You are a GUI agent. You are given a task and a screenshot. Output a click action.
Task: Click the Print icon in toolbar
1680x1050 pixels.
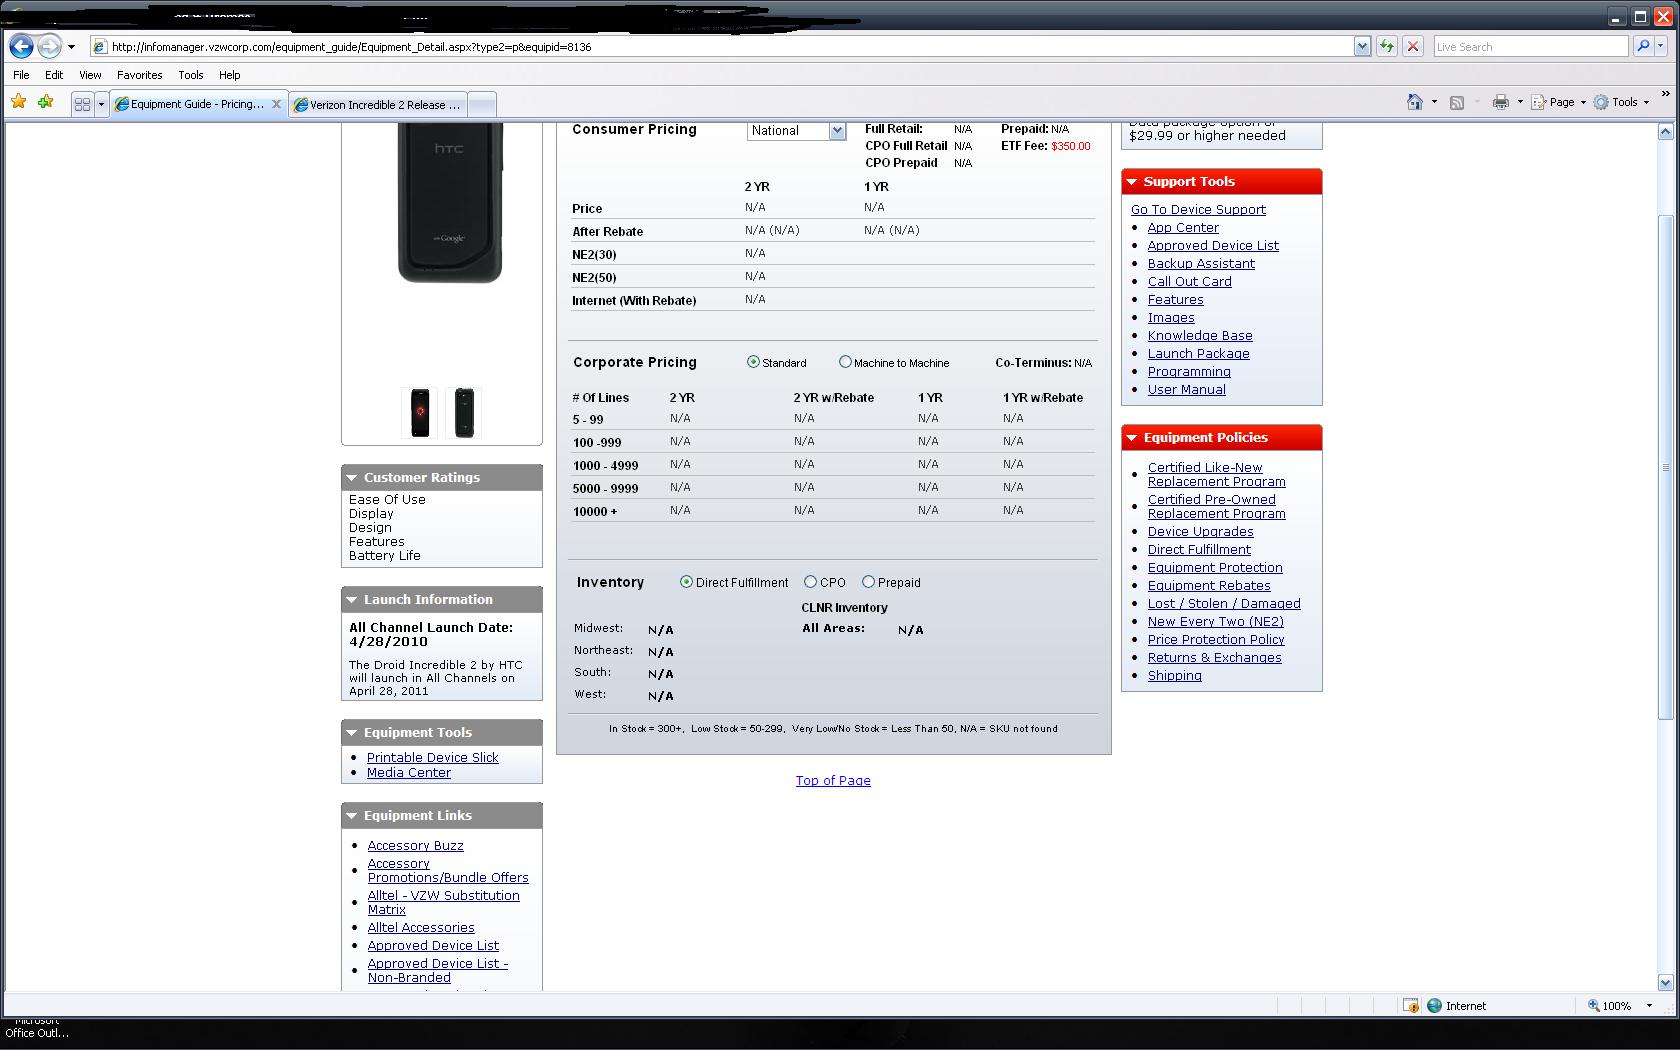[1500, 102]
